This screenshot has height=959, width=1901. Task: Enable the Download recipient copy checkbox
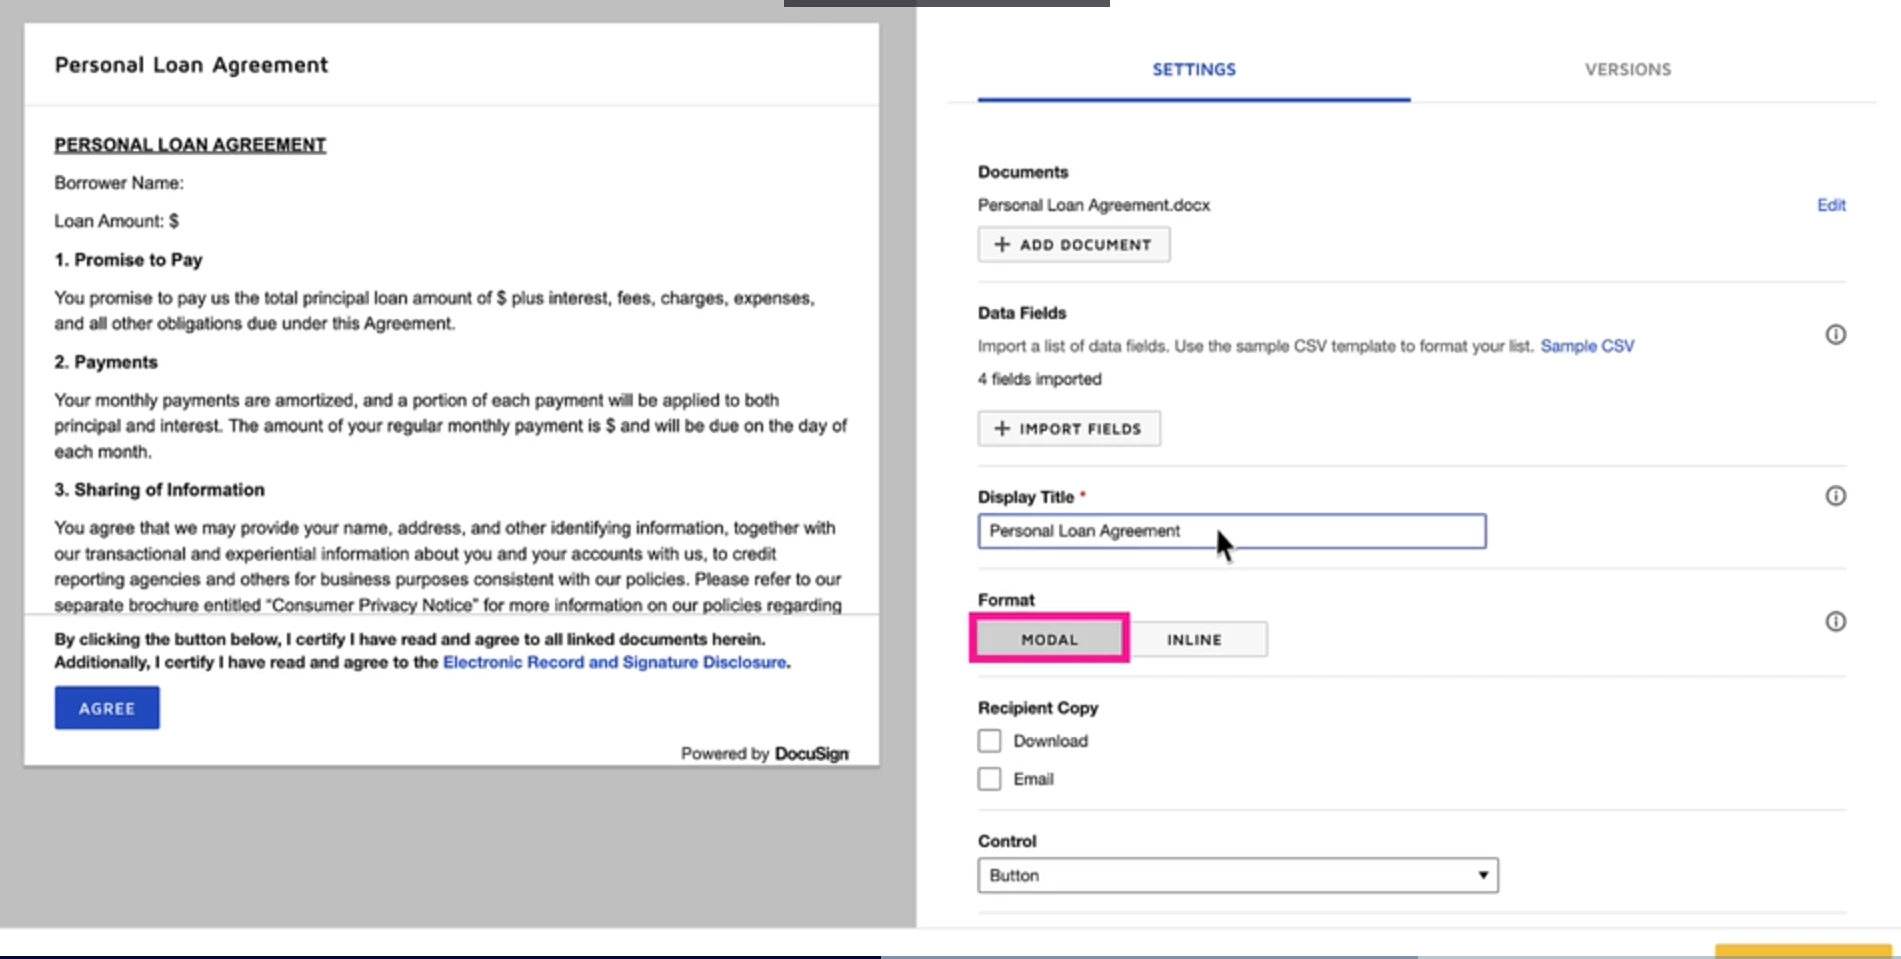(x=989, y=741)
